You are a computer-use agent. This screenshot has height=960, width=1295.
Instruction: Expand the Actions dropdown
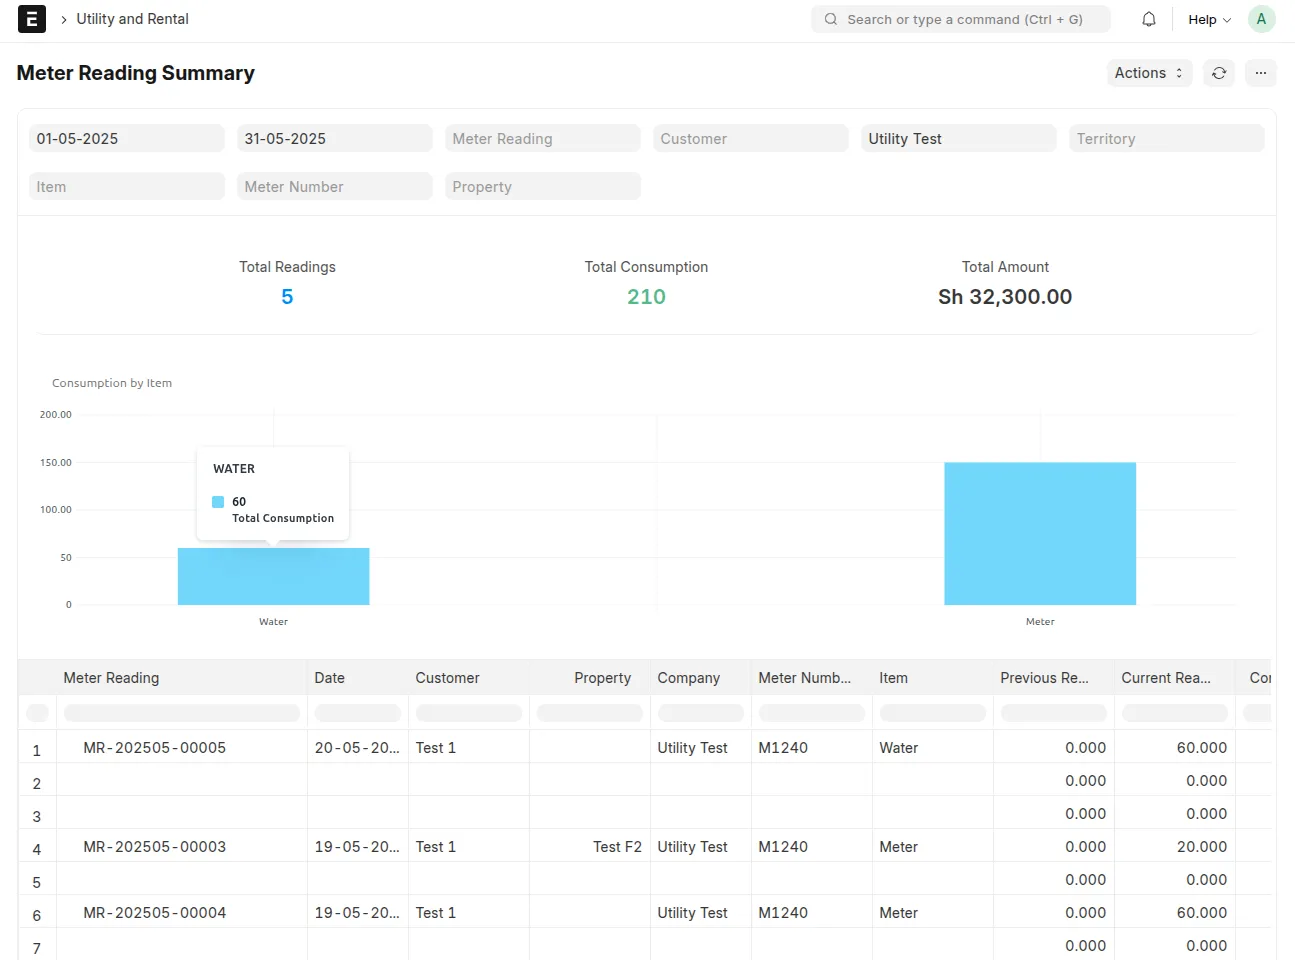click(x=1150, y=73)
